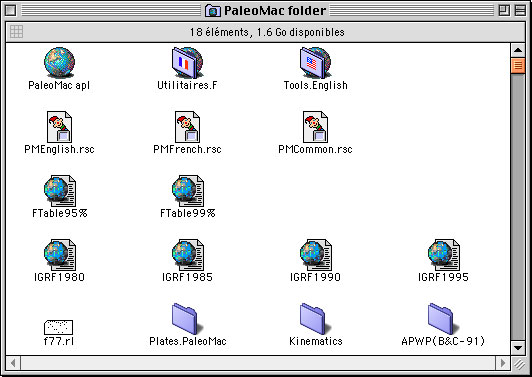This screenshot has height=377, width=532.
Task: Click the 'f77.rl' file name label
Action: point(59,341)
